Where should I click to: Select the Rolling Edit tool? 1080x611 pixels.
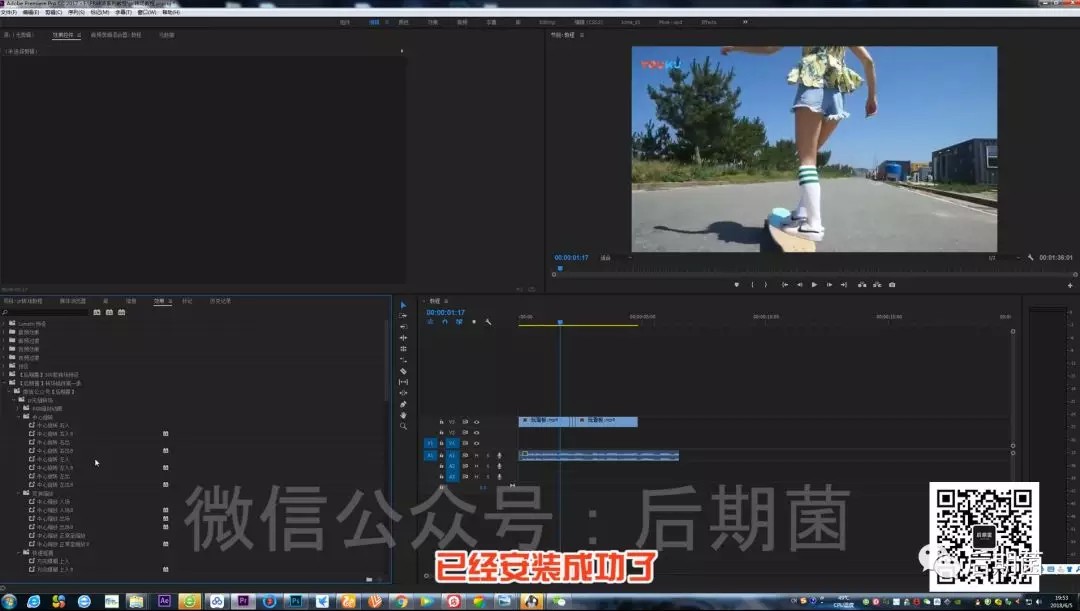coord(403,349)
